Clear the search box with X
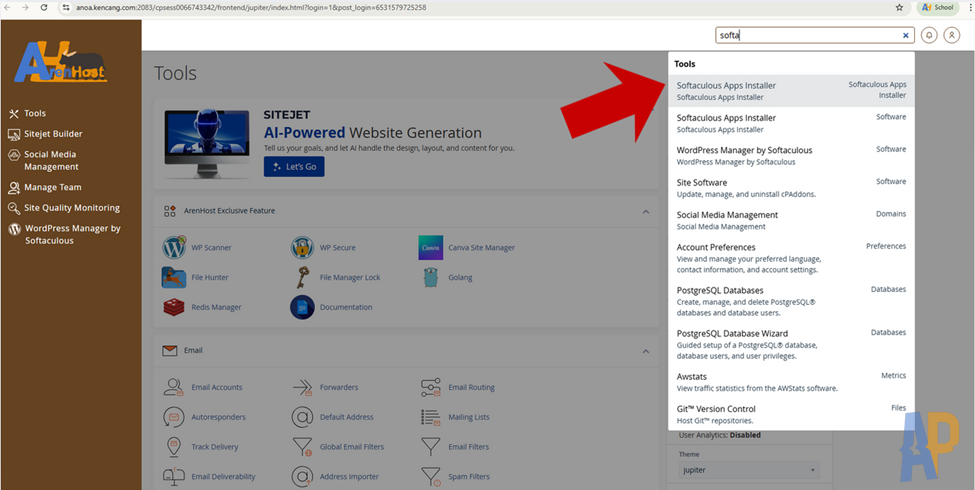975x490 pixels. click(x=906, y=35)
